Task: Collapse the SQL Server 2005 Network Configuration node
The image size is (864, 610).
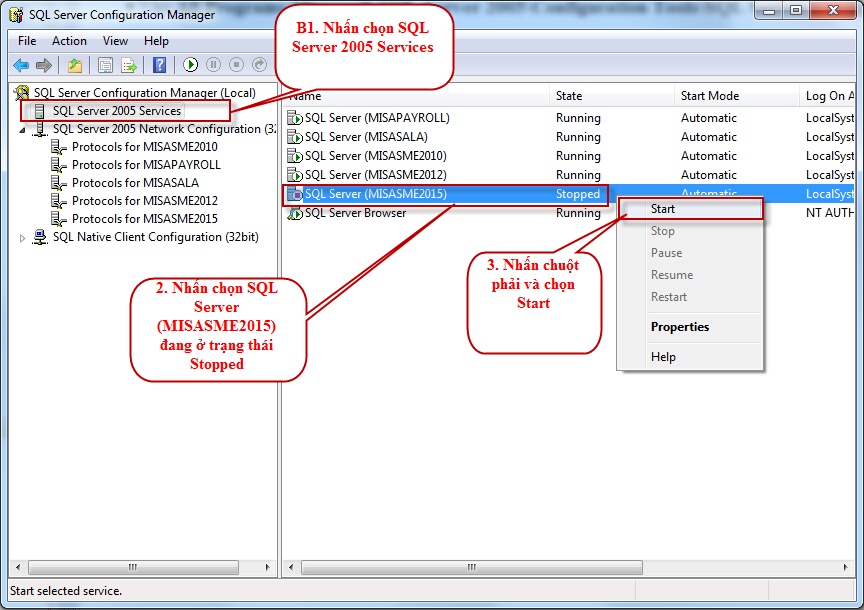Action: click(x=22, y=130)
